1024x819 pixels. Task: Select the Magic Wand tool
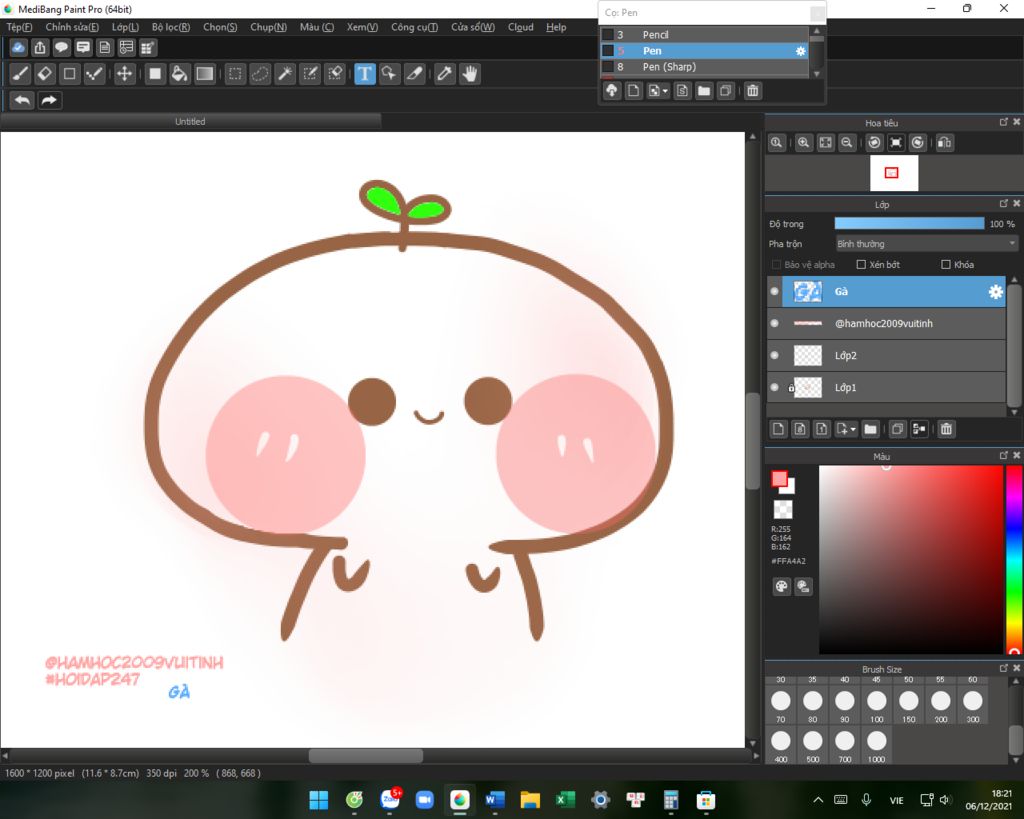pyautogui.click(x=285, y=74)
